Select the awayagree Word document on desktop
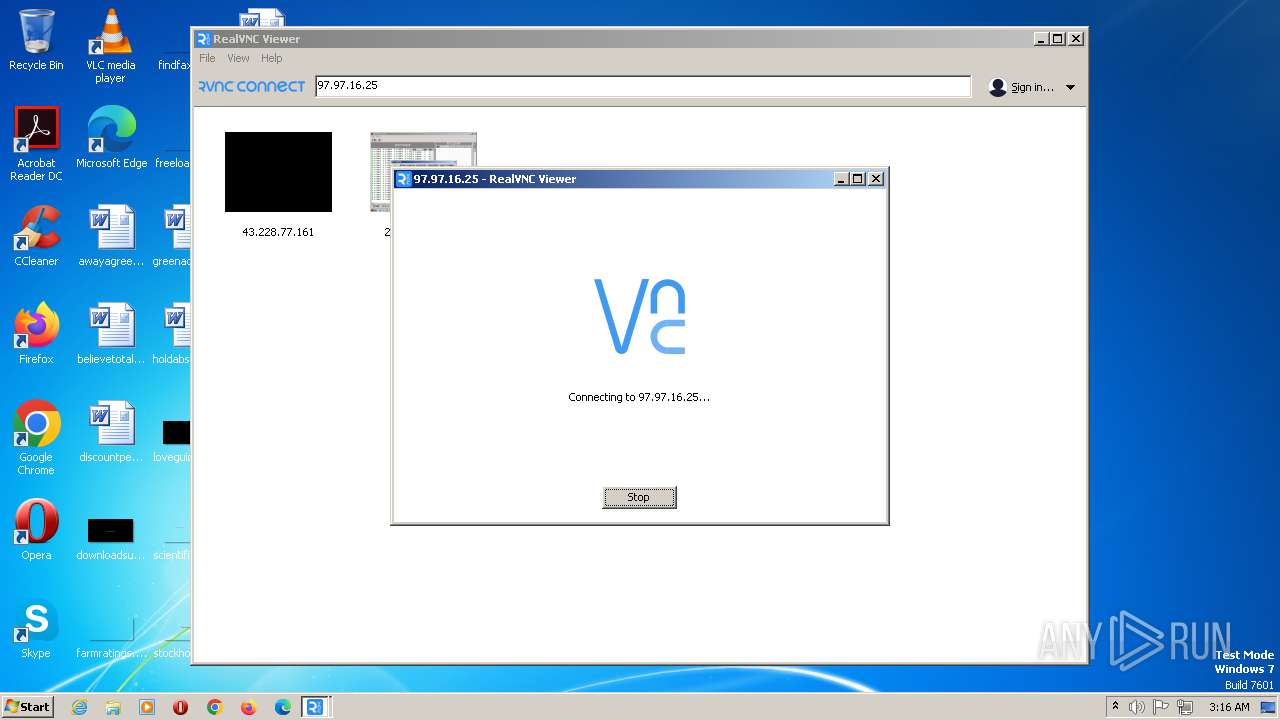 [111, 236]
